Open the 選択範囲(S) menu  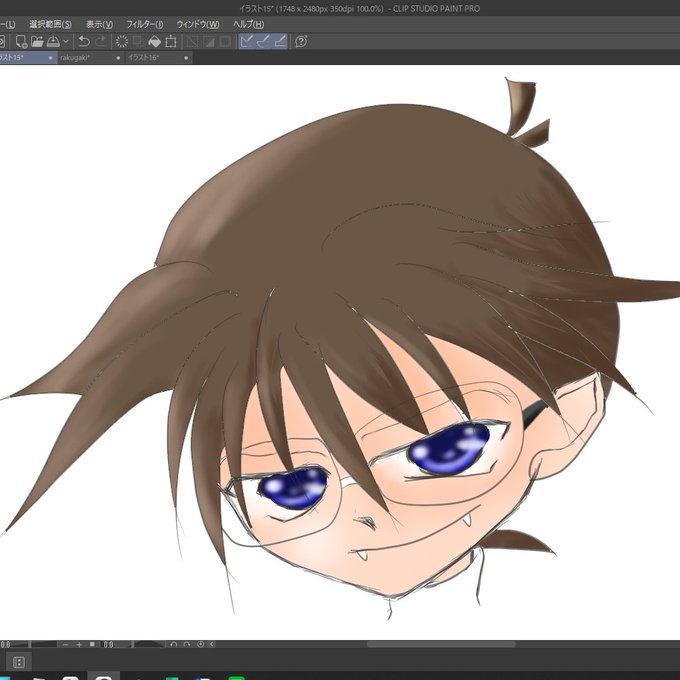click(x=50, y=24)
